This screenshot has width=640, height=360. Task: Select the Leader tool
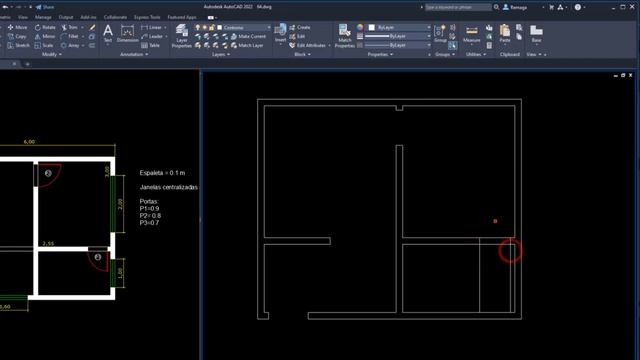152,36
